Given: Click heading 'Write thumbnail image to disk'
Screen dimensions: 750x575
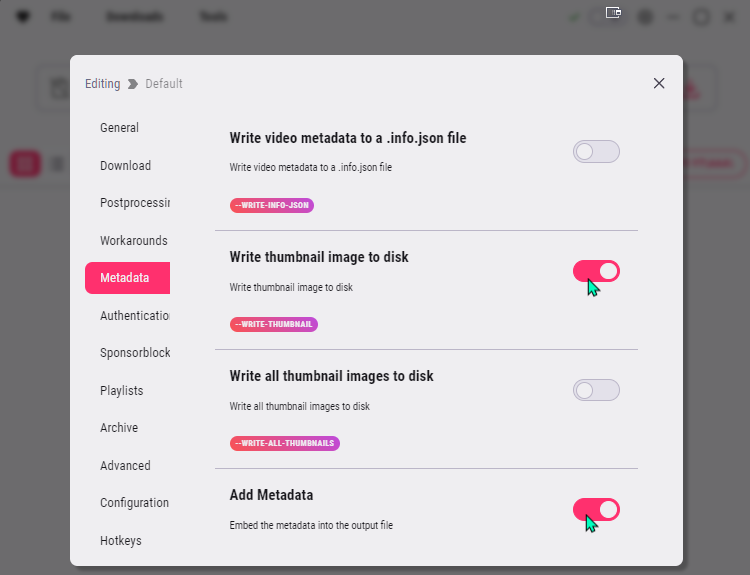Looking at the screenshot, I should click(x=319, y=257).
